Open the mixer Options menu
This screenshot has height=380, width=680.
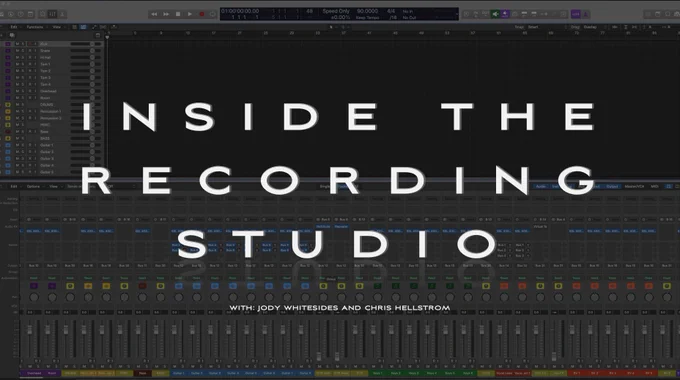(x=33, y=187)
